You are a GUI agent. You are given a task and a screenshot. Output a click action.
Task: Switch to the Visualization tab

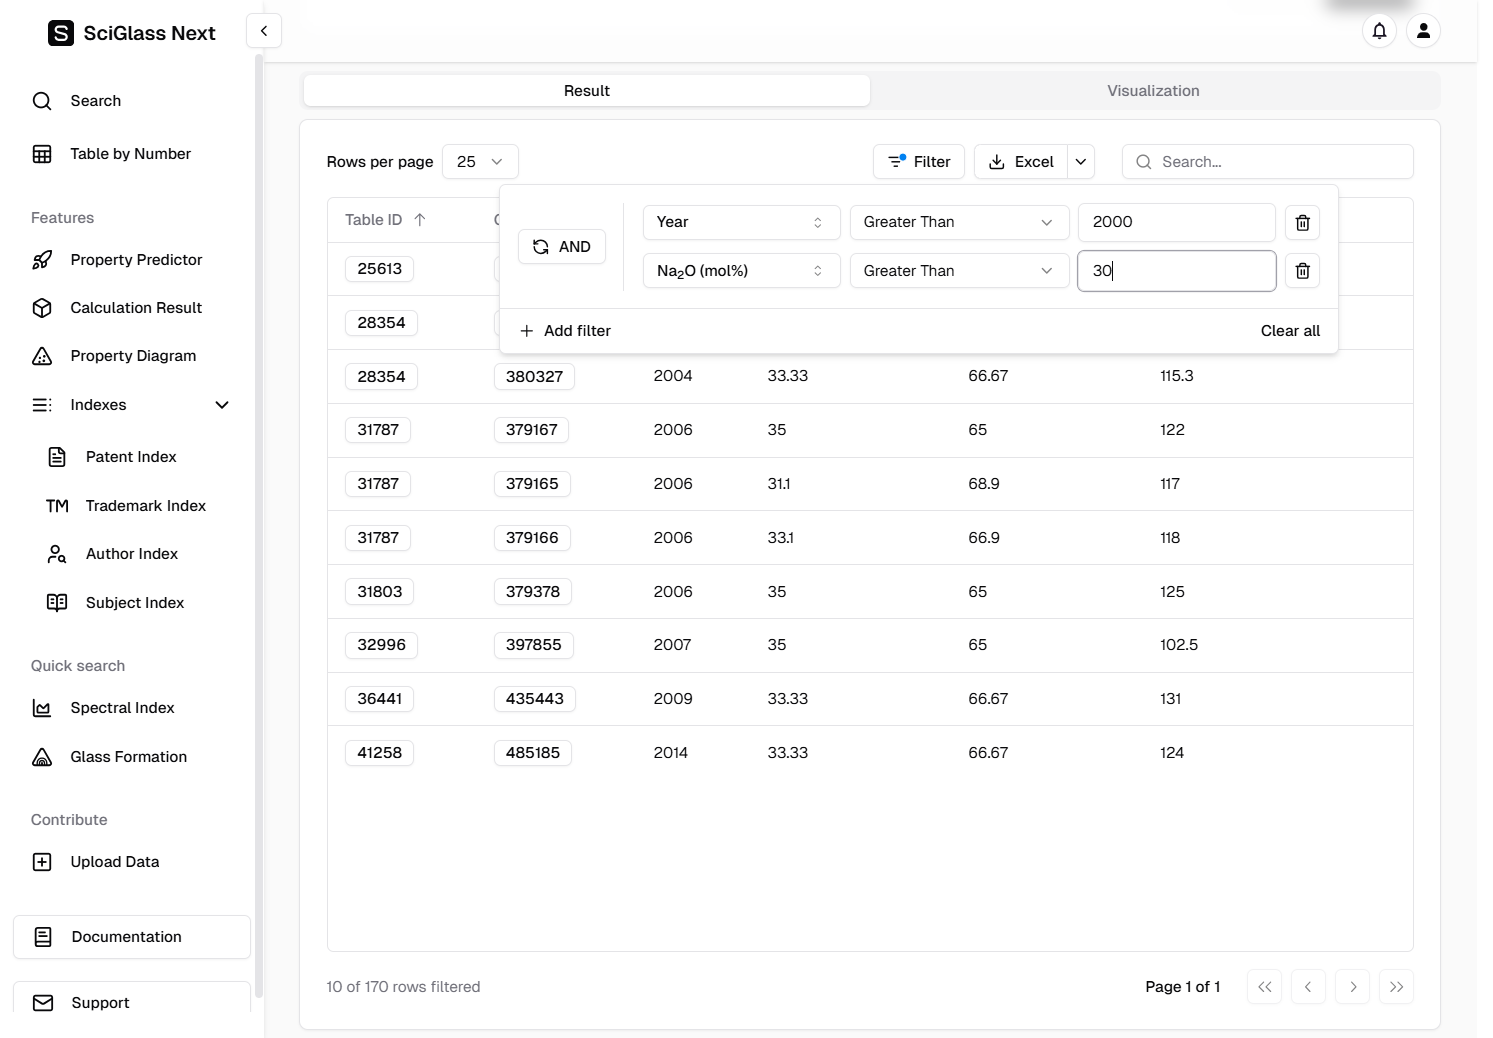[1153, 91]
